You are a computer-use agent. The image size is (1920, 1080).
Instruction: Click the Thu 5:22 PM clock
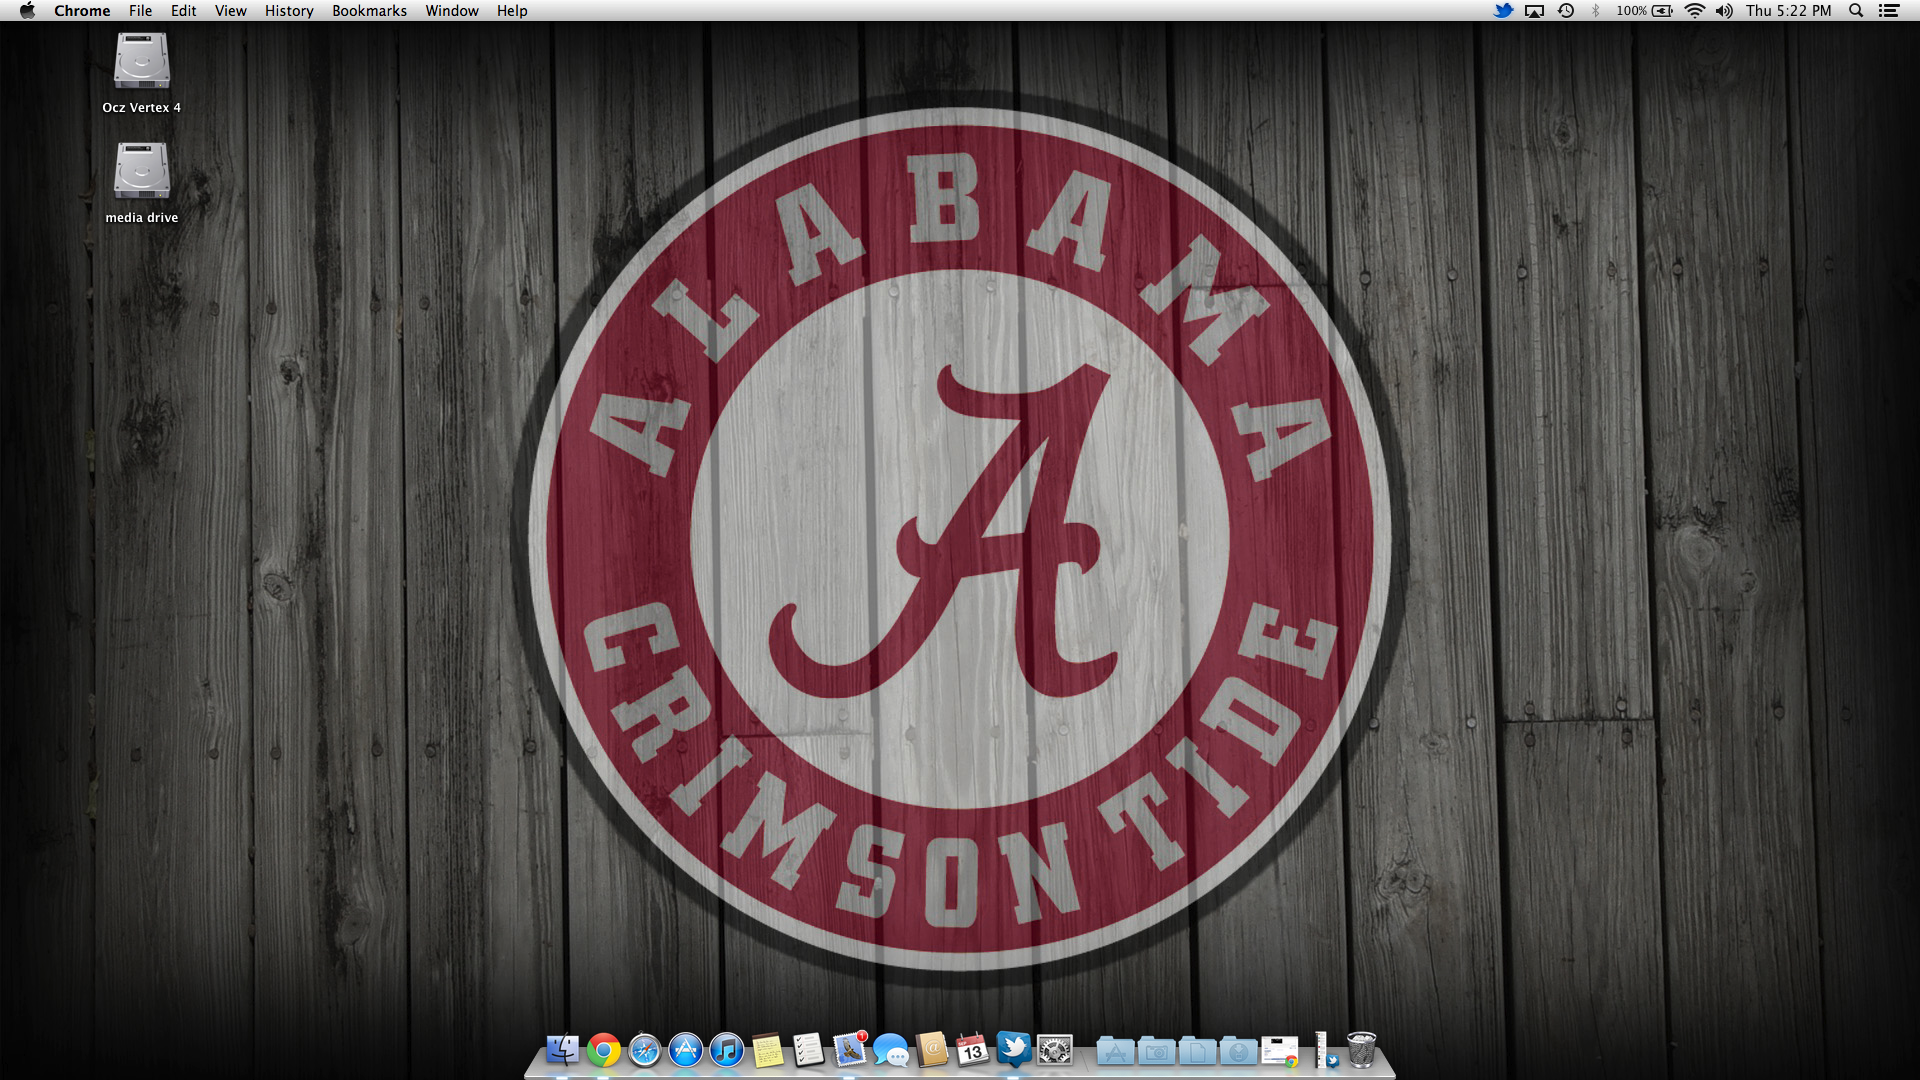point(1788,11)
